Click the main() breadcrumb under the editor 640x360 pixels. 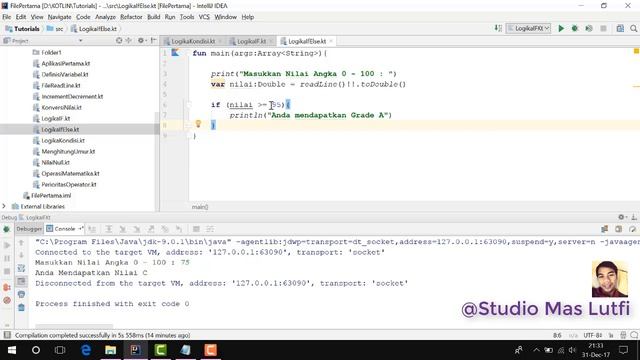click(x=200, y=207)
